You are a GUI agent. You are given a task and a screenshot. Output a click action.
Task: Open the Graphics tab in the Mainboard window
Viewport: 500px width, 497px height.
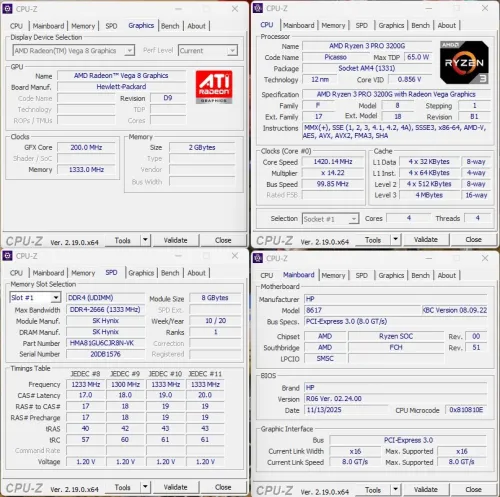pos(391,275)
